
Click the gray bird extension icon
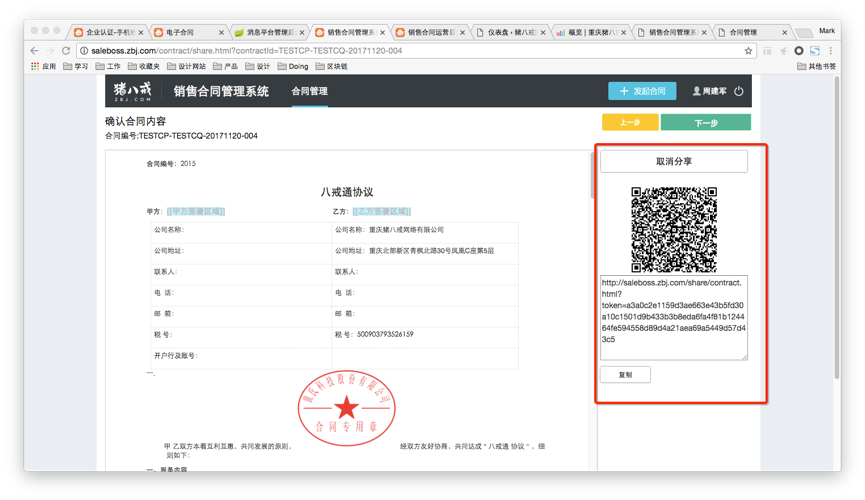pyautogui.click(x=783, y=50)
